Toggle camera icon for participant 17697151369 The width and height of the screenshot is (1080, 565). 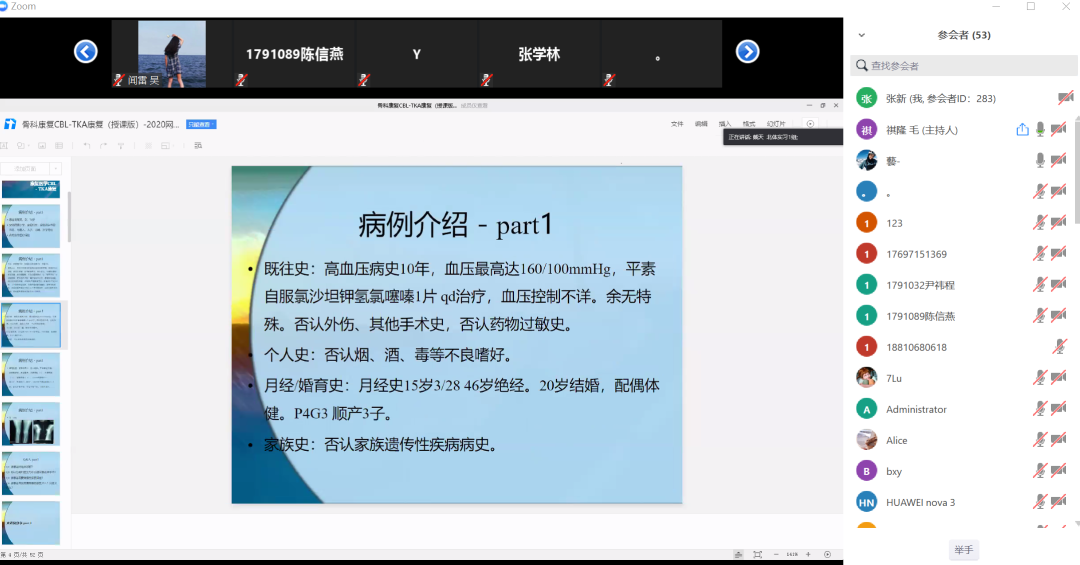(1059, 254)
